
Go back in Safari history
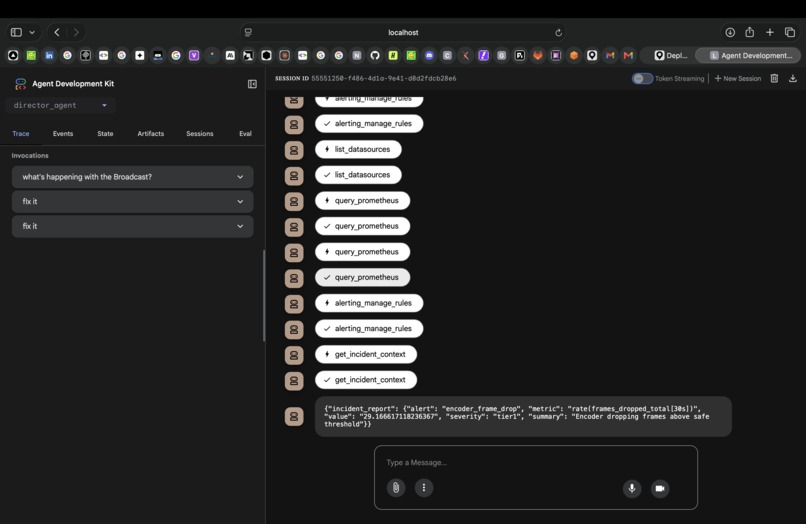pyautogui.click(x=57, y=32)
